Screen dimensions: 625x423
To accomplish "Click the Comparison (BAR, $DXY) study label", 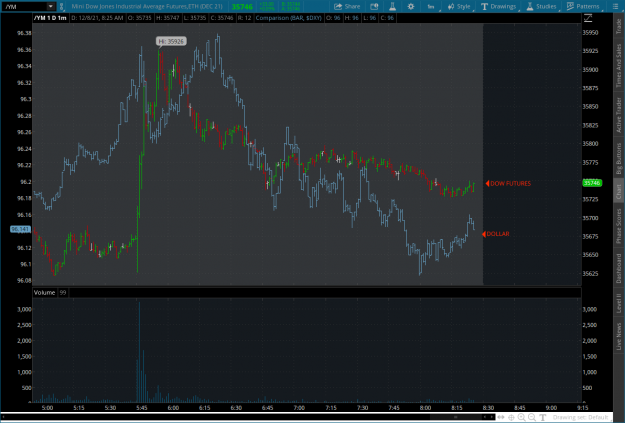I will coord(288,18).
